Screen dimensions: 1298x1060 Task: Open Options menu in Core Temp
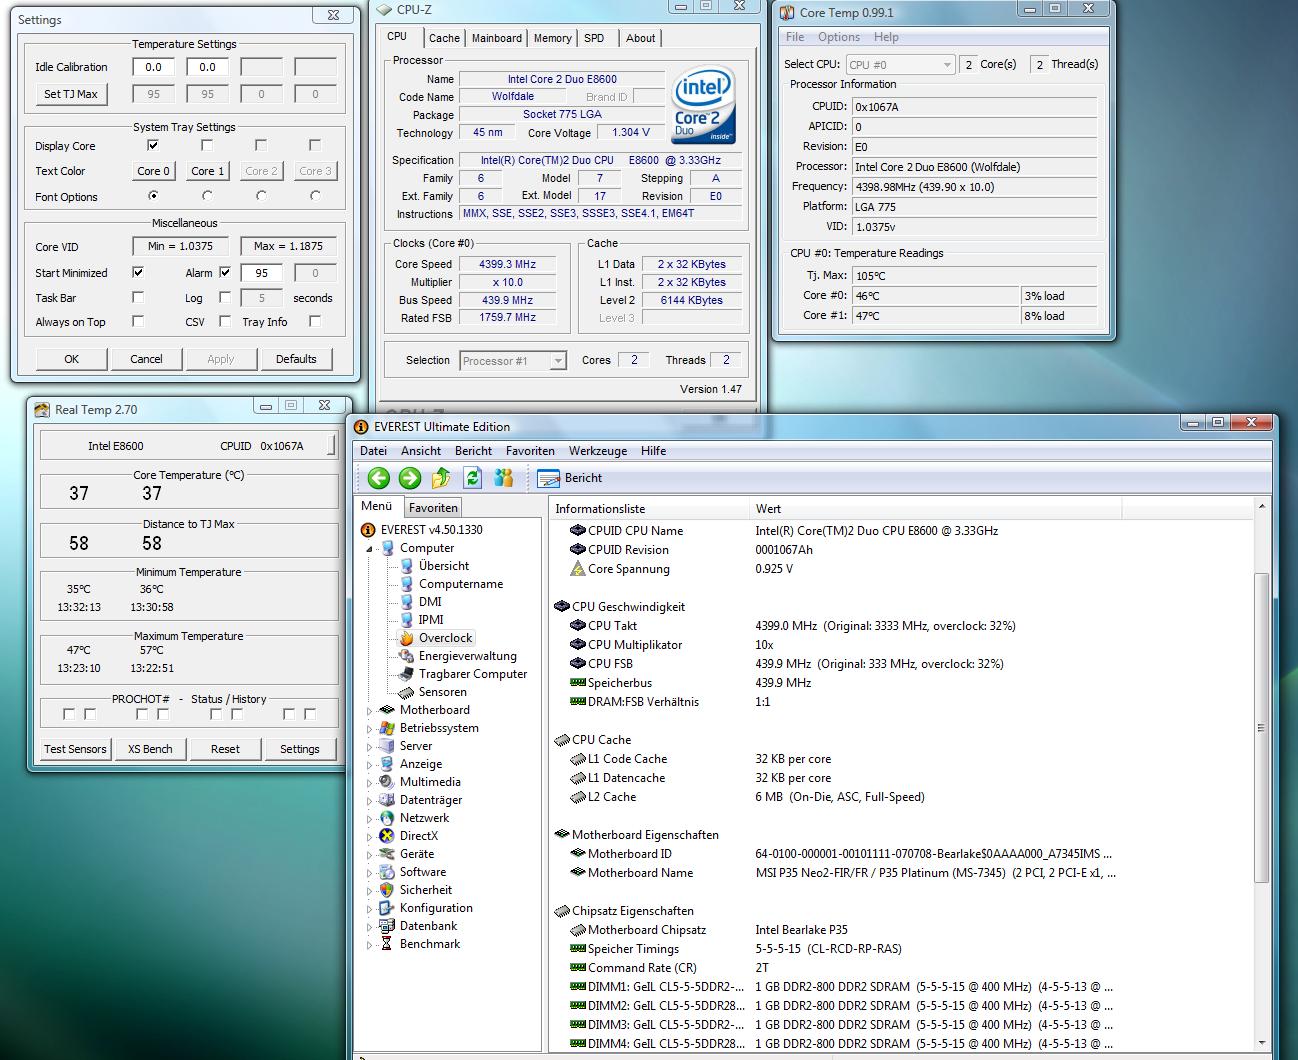click(x=839, y=37)
